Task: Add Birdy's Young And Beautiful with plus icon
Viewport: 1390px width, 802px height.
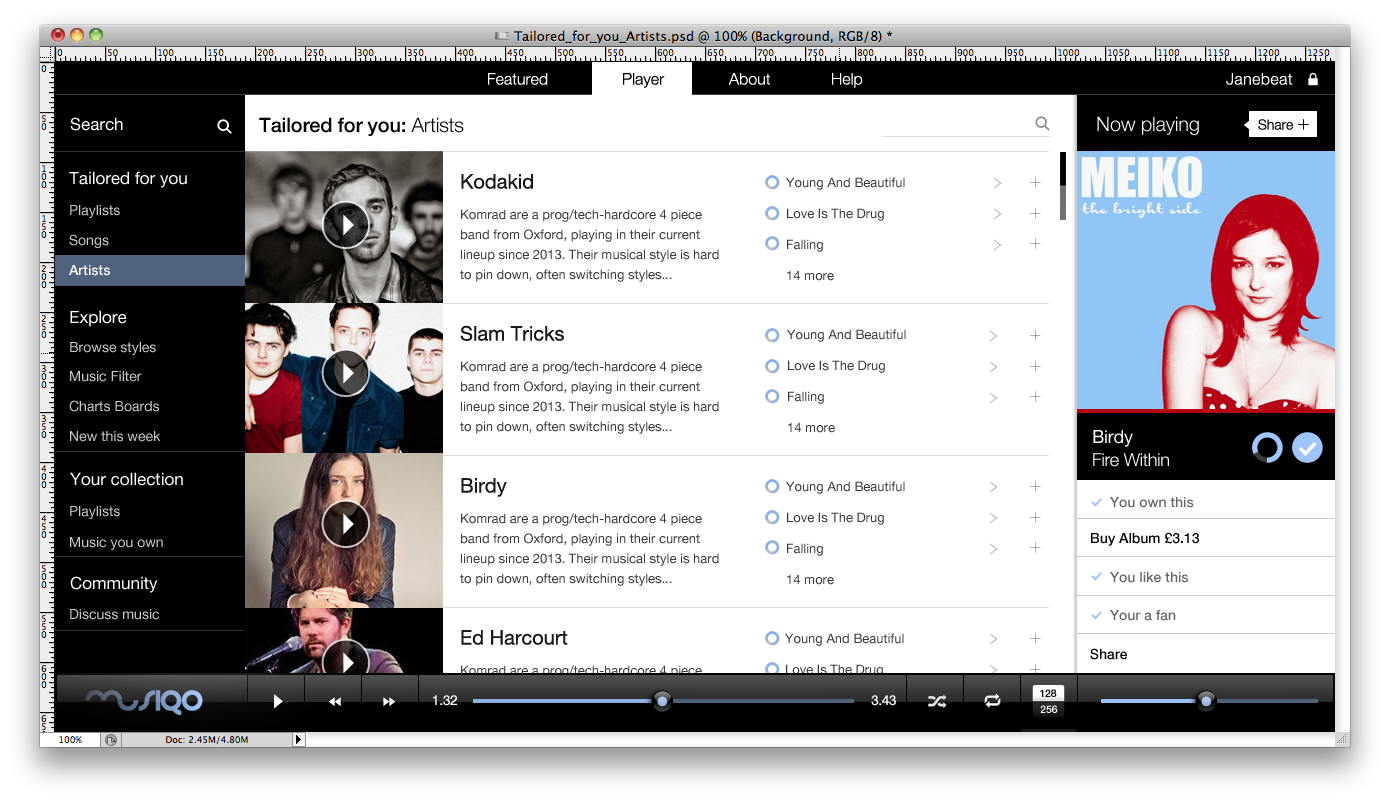Action: click(1035, 486)
